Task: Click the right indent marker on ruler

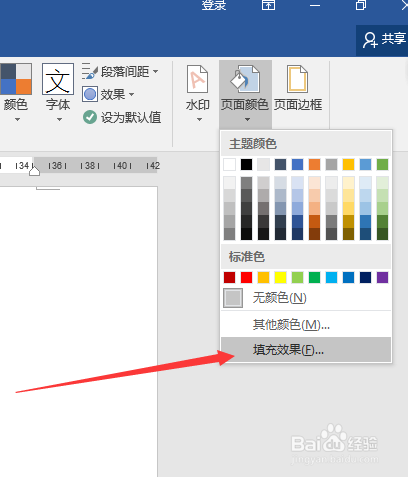Action: tap(34, 171)
